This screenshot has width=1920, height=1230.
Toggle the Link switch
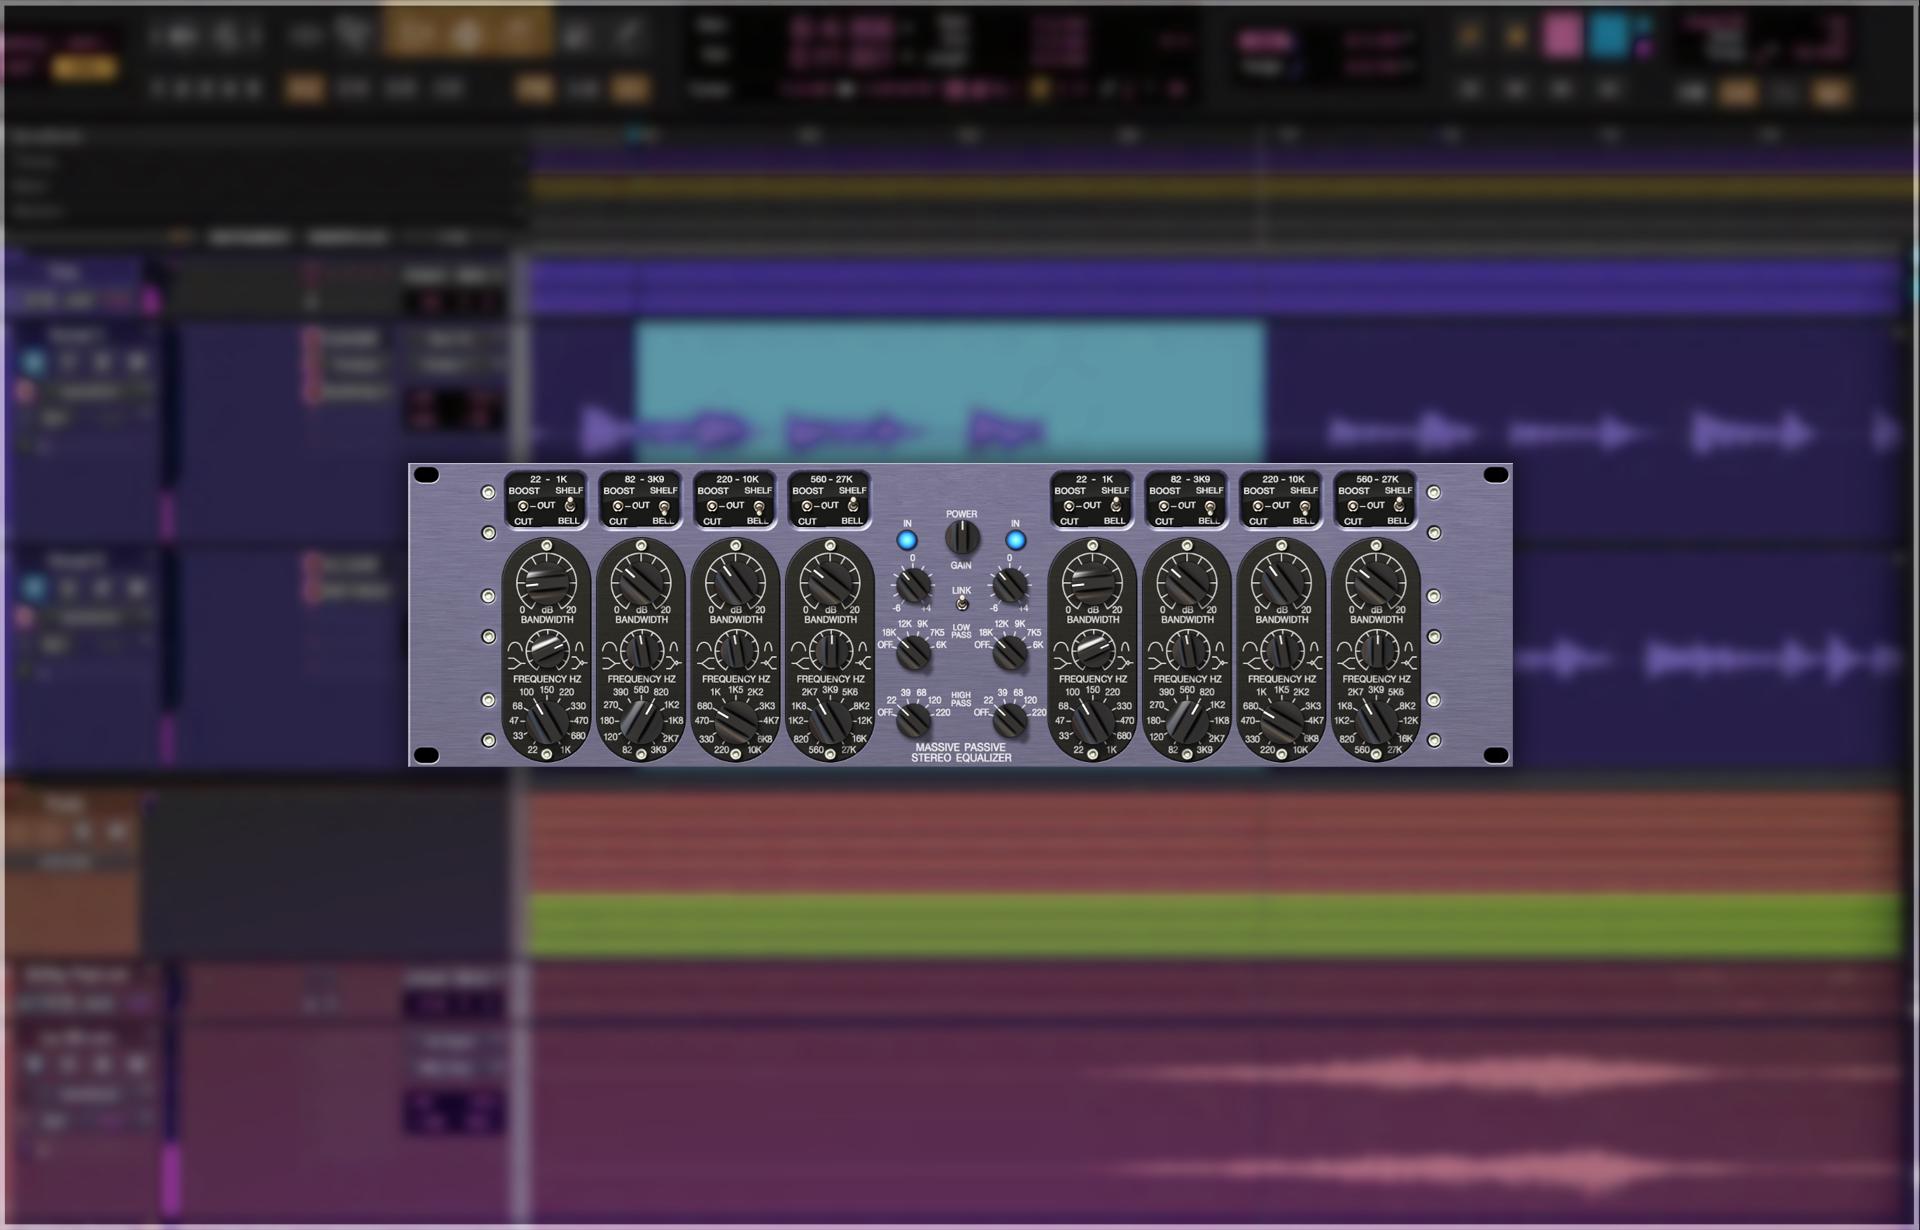click(961, 604)
